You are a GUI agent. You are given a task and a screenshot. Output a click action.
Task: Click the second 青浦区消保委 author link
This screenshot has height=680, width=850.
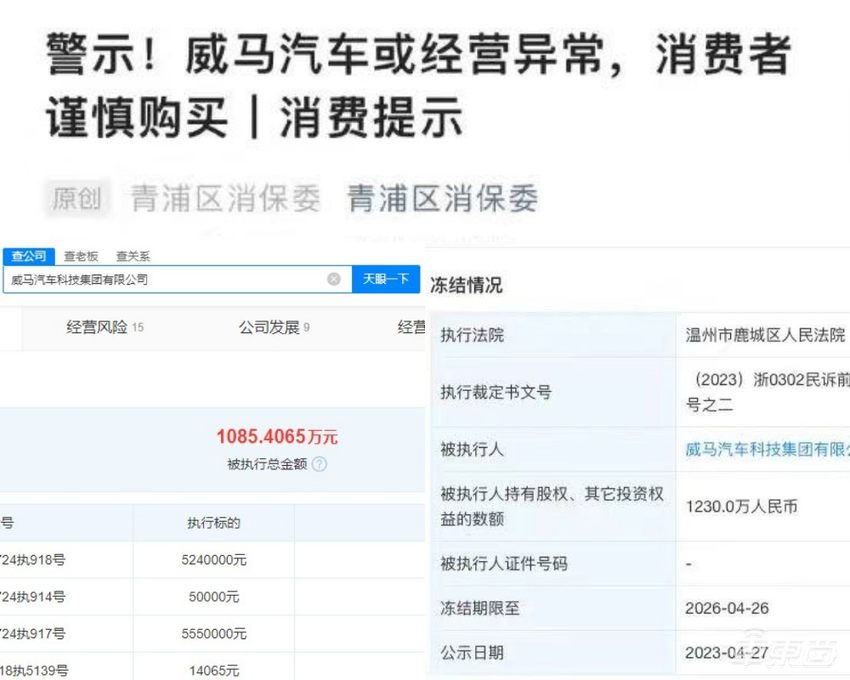click(x=441, y=198)
